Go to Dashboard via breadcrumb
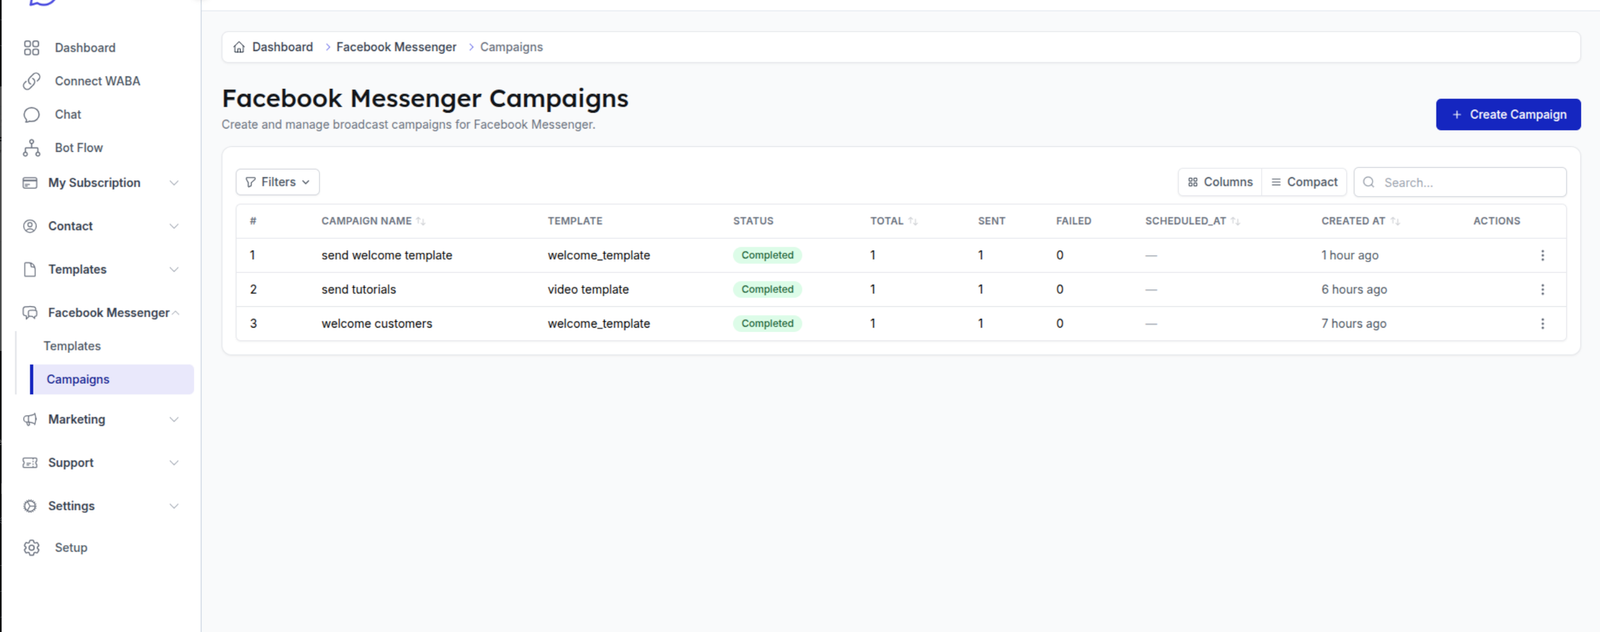 pos(282,47)
